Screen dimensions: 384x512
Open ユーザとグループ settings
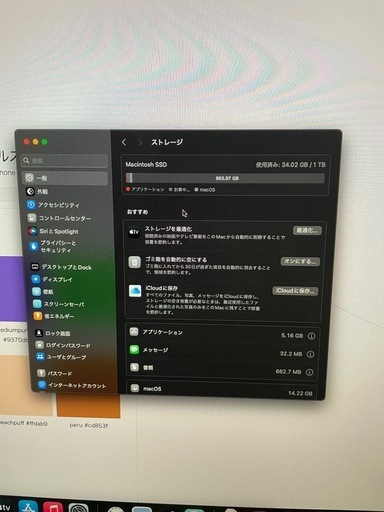point(61,357)
